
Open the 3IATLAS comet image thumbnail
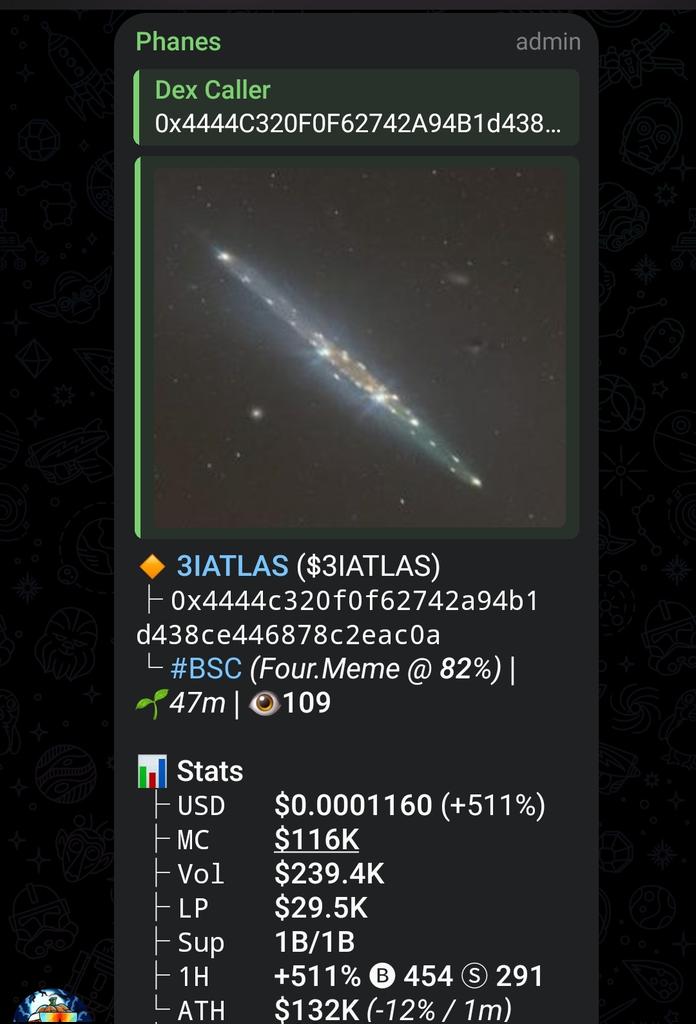[360, 347]
